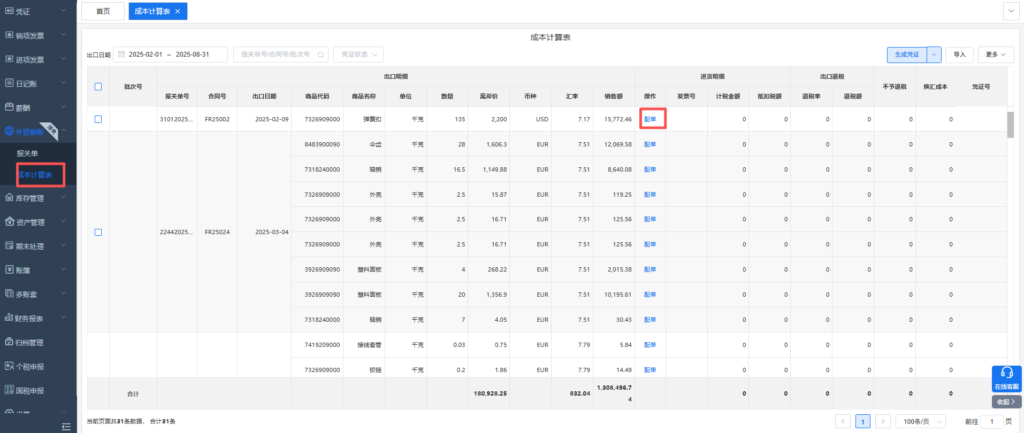This screenshot has width=1024, height=433.
Task: Click the 薪酬 sidebar icon
Action: [x=8, y=107]
